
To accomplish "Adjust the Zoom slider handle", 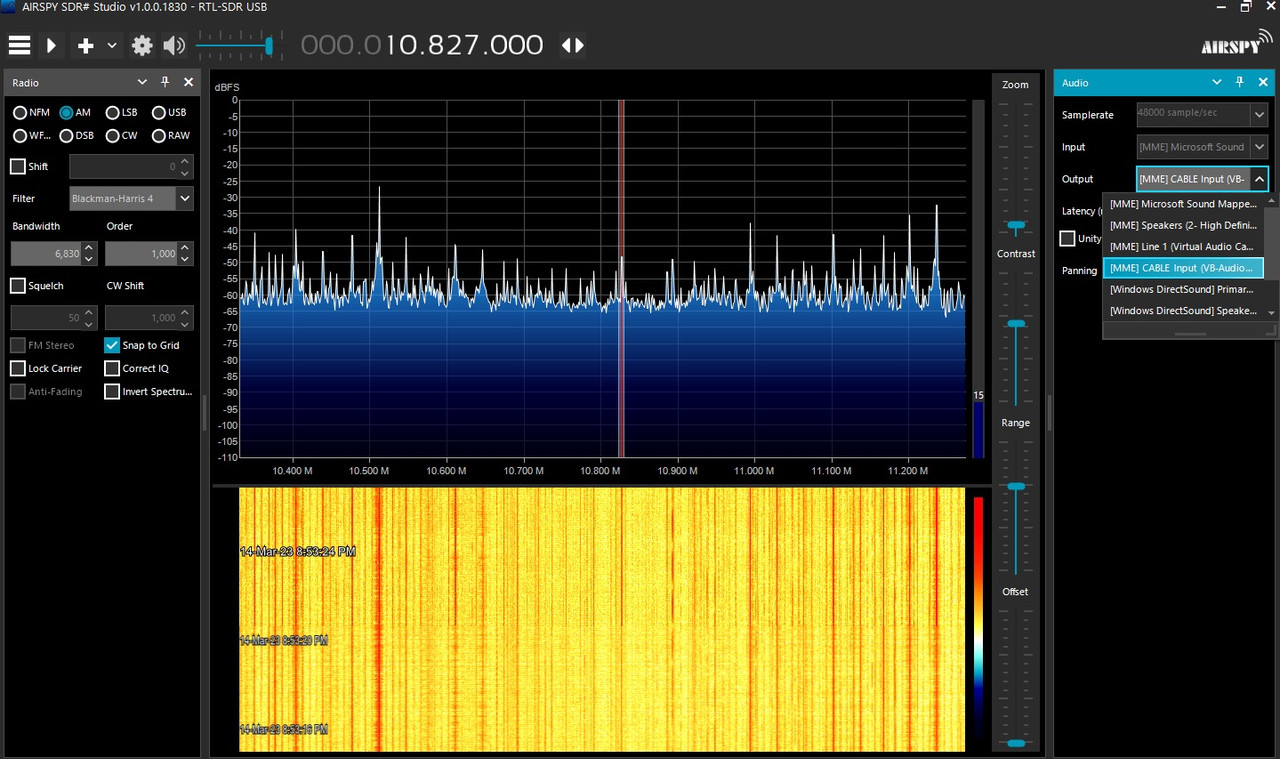I will [x=1016, y=226].
